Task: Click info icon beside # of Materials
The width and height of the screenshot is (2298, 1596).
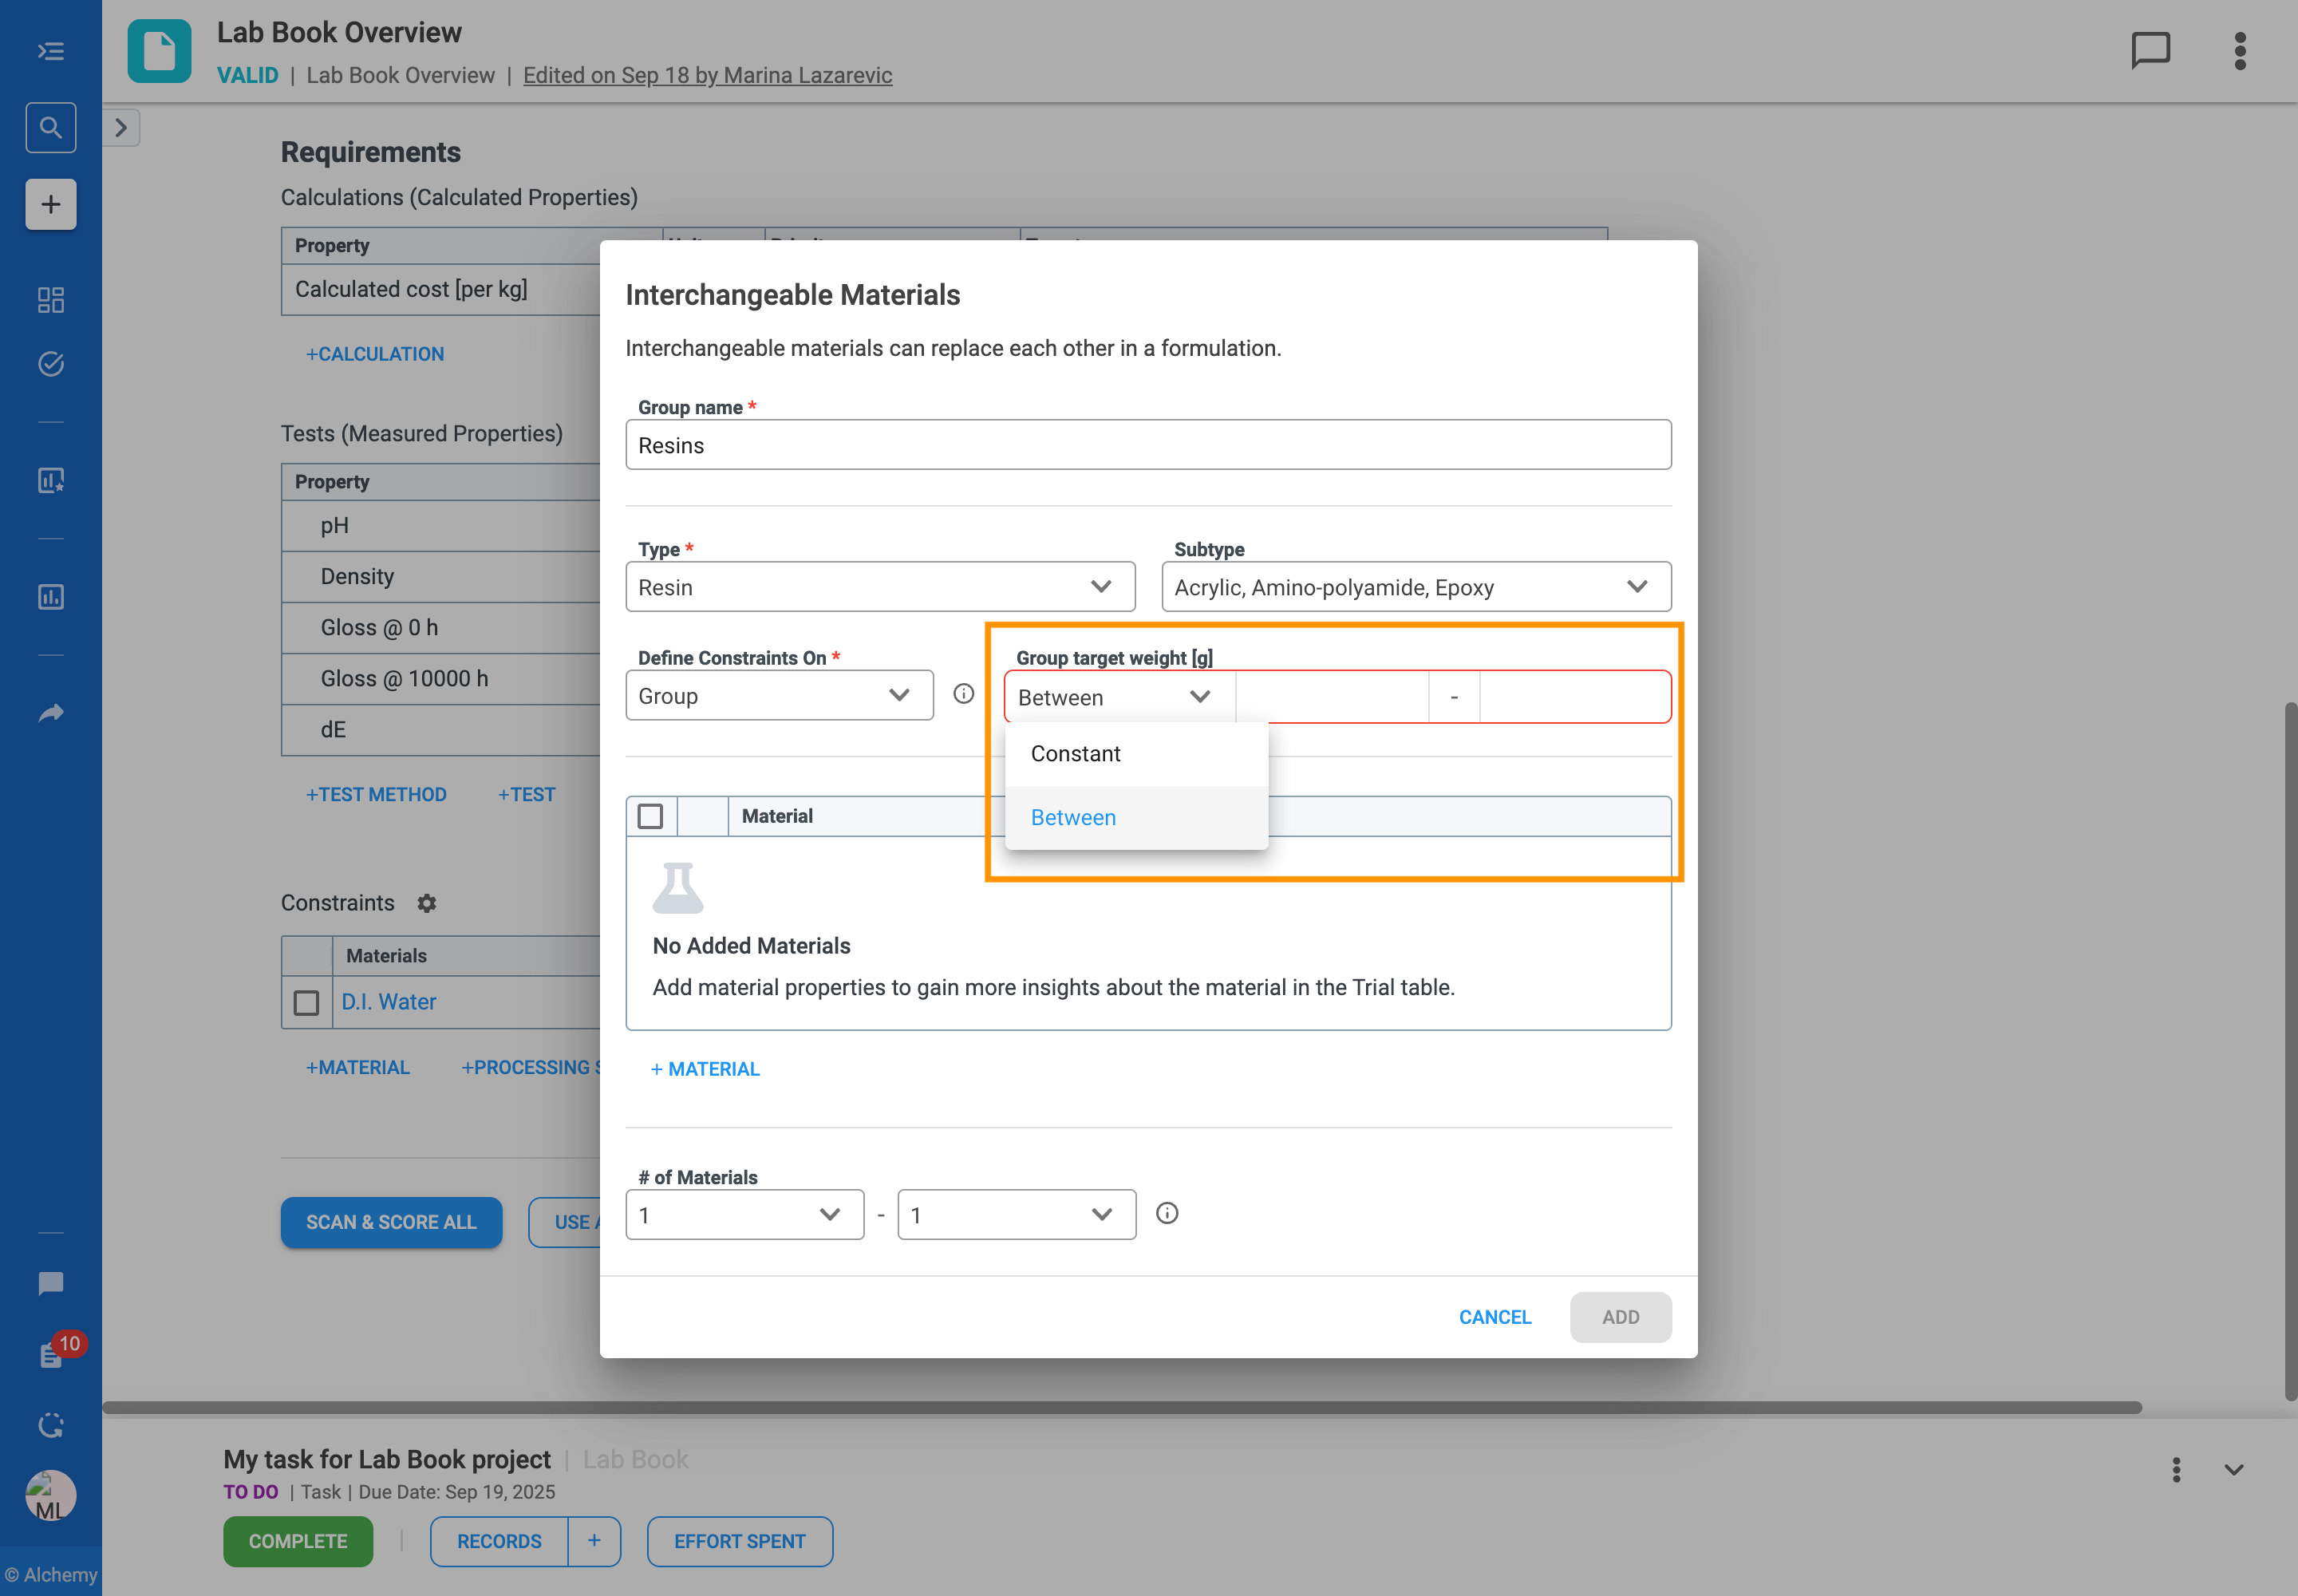Action: pyautogui.click(x=1167, y=1213)
